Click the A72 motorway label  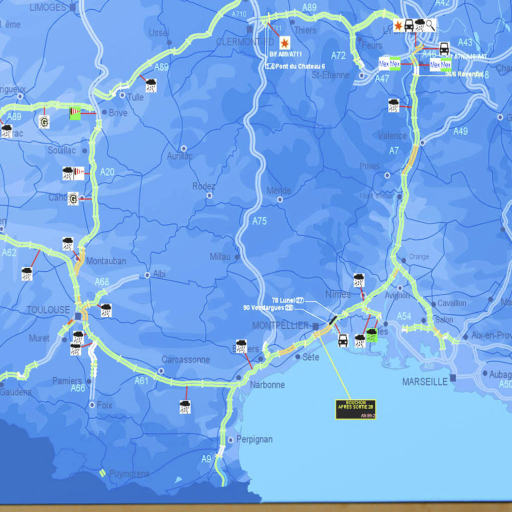coord(338,56)
